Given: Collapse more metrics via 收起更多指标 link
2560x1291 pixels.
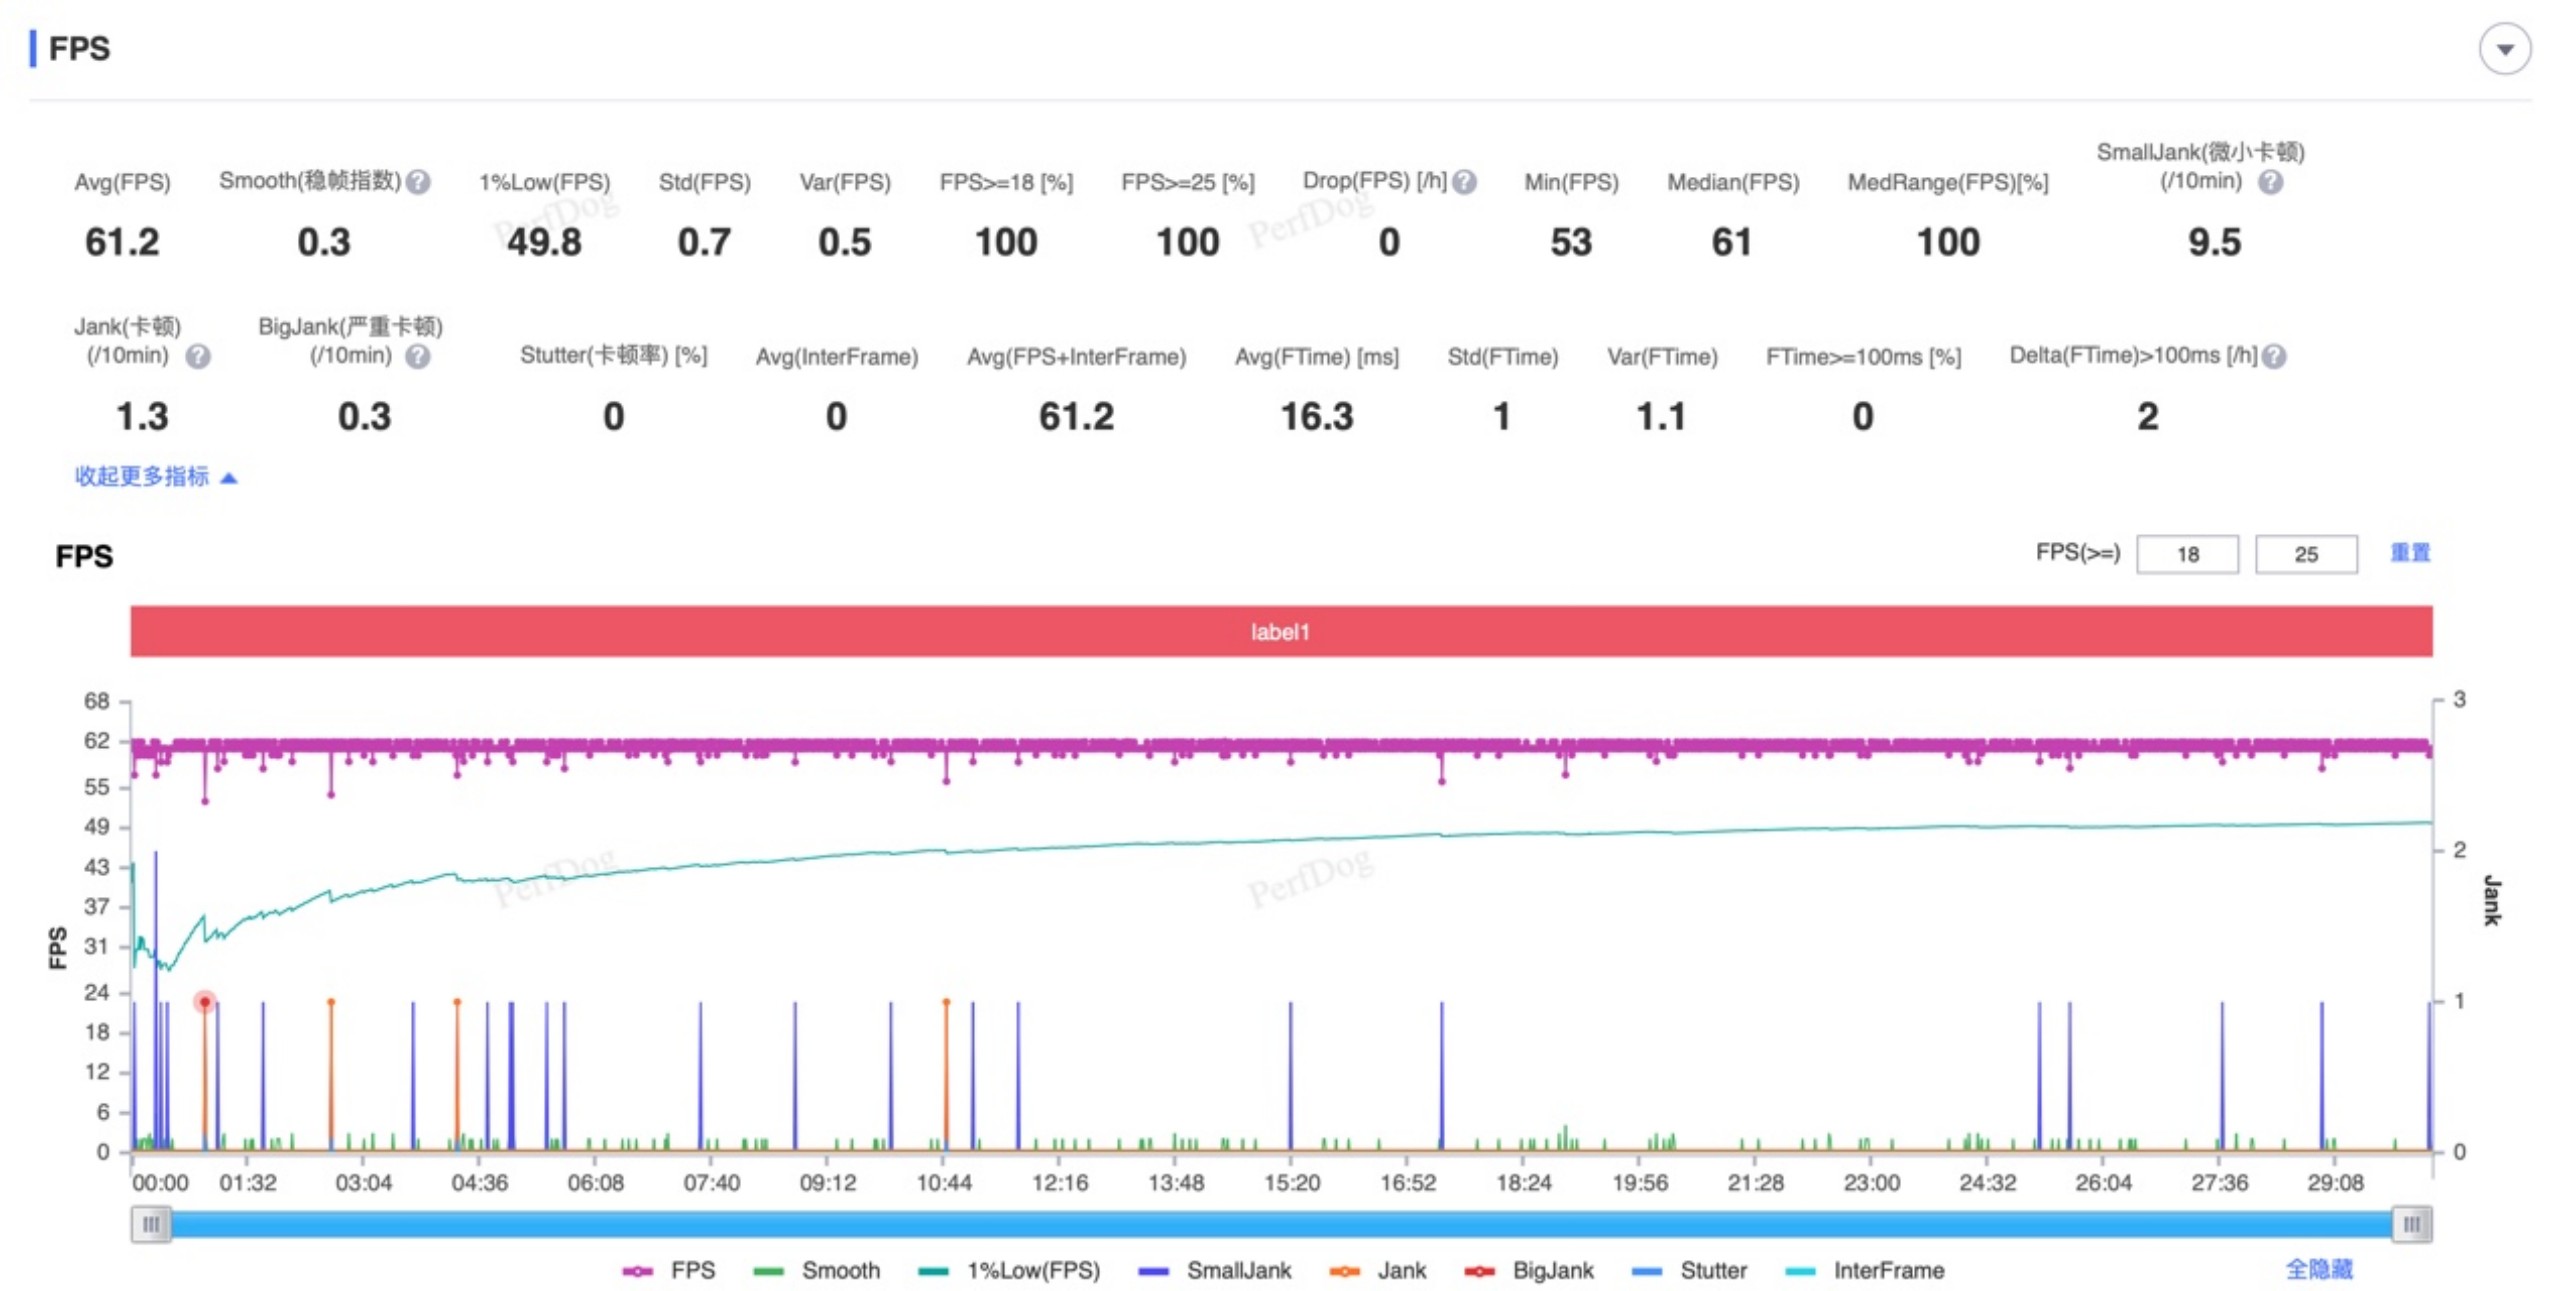Looking at the screenshot, I should coord(155,476).
